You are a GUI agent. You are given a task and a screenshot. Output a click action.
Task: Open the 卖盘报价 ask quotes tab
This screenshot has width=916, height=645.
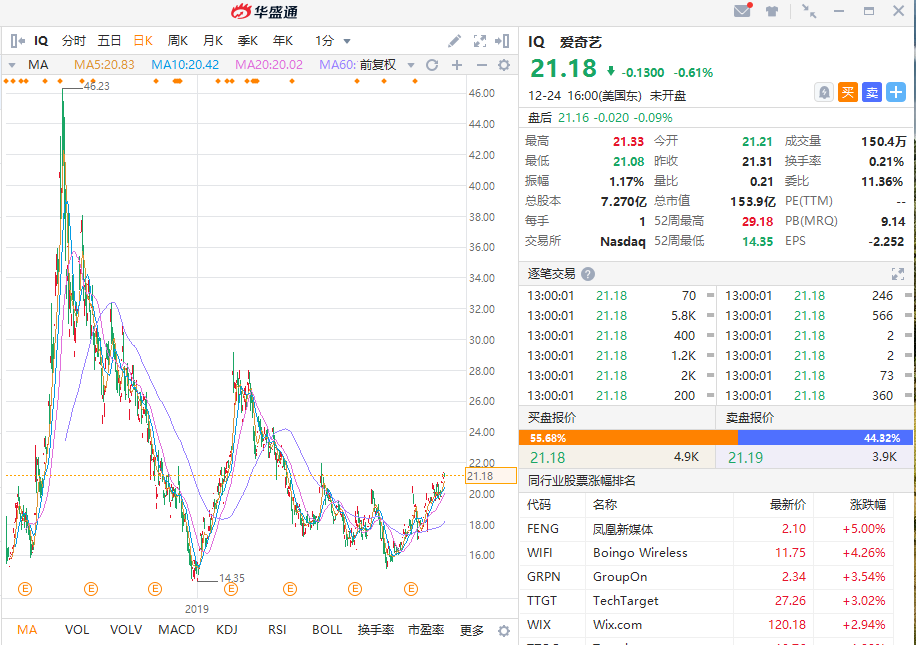click(815, 418)
